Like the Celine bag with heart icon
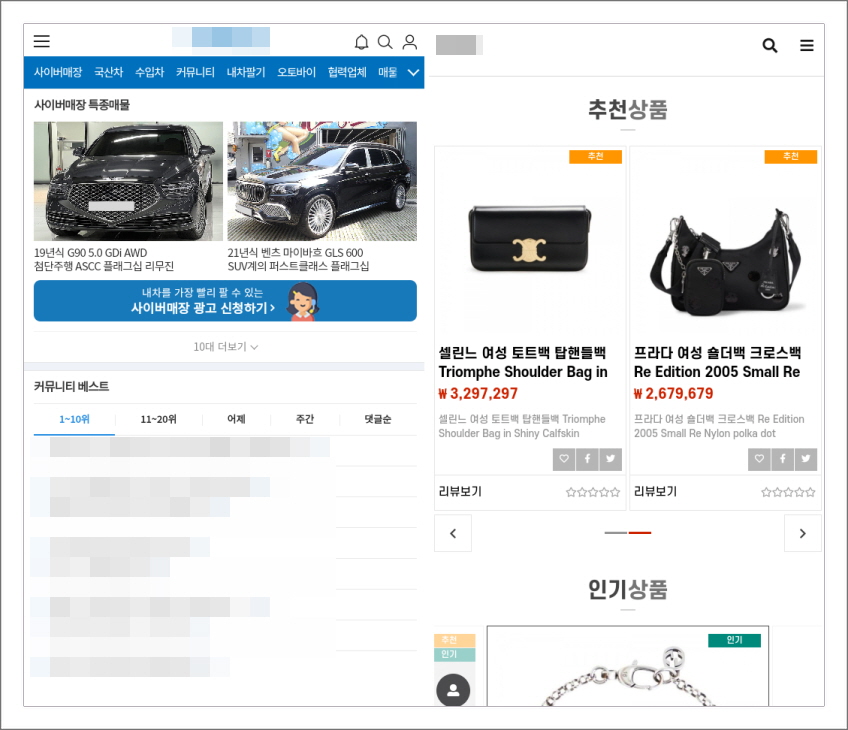 coord(564,459)
